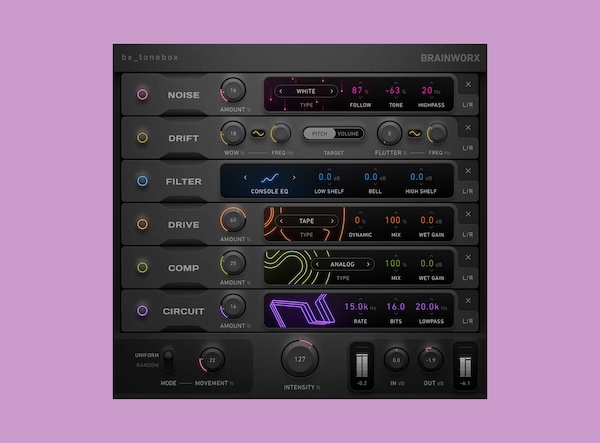This screenshot has height=443, width=600.
Task: Click the purple Circuit graphic
Action: (300, 310)
